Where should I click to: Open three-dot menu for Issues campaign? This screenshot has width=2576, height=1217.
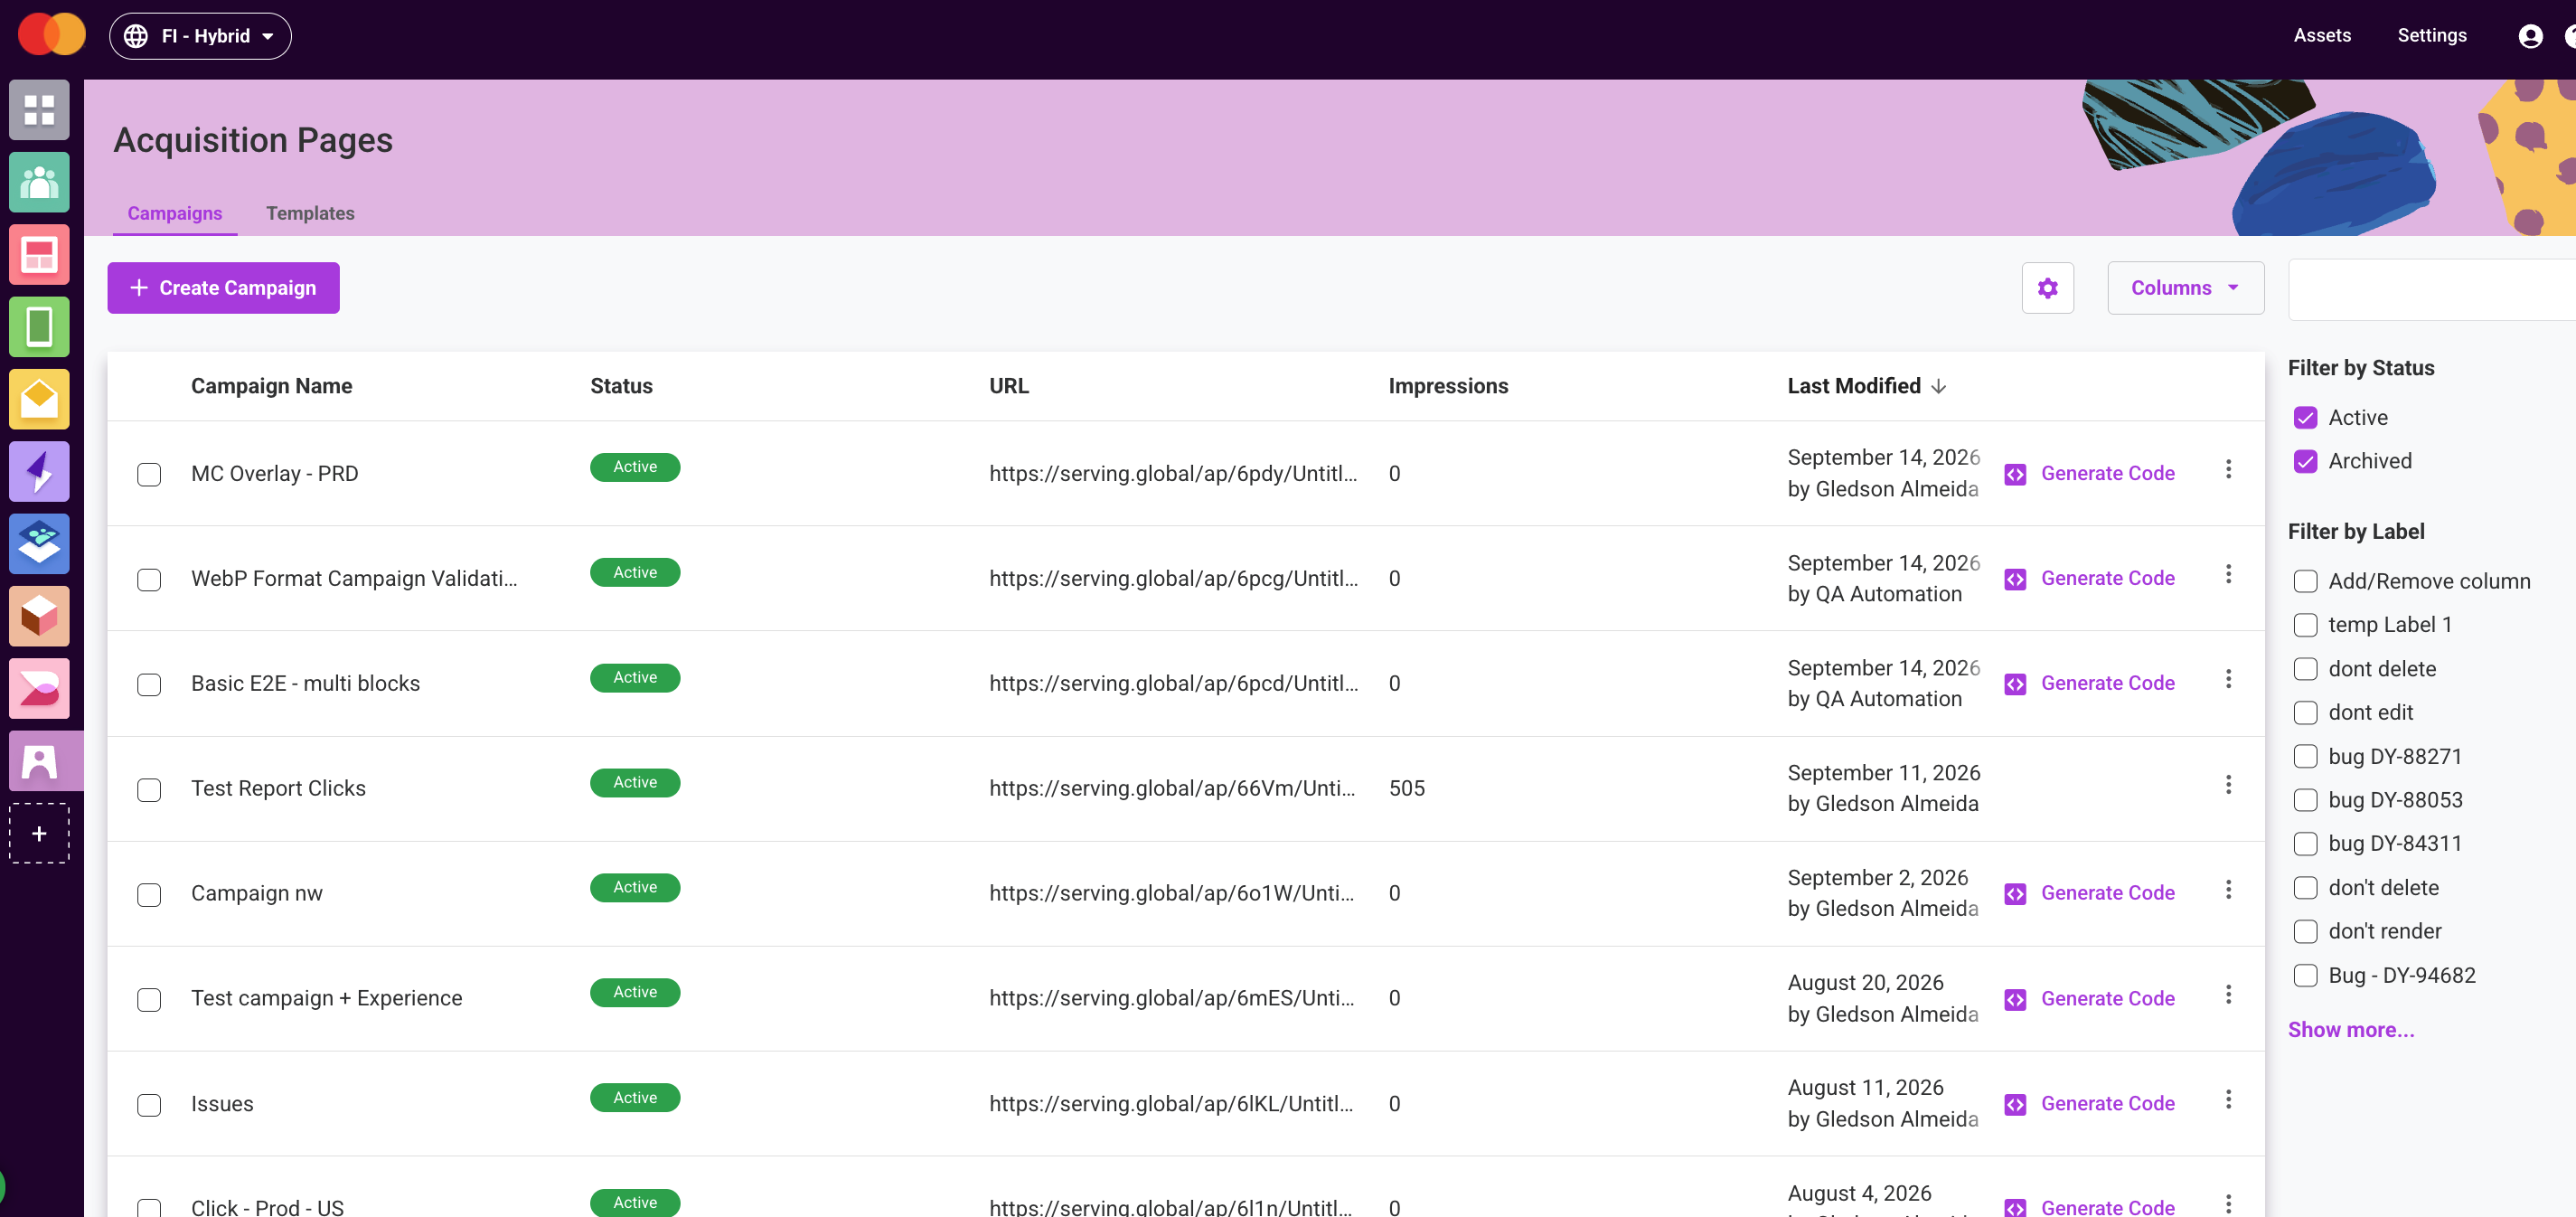tap(2228, 1099)
